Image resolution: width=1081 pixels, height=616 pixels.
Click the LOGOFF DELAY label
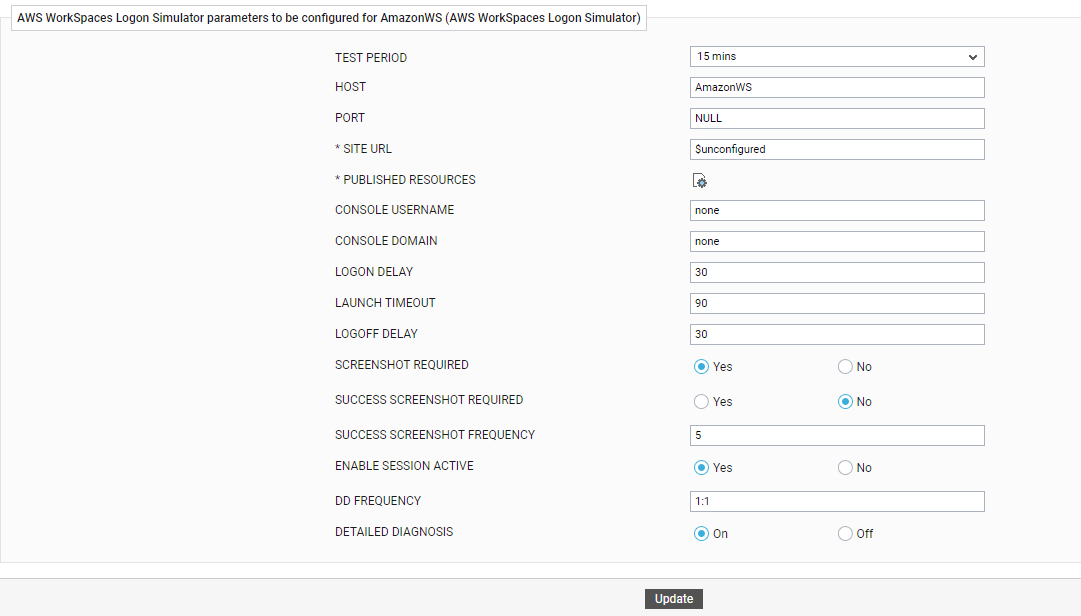(376, 334)
